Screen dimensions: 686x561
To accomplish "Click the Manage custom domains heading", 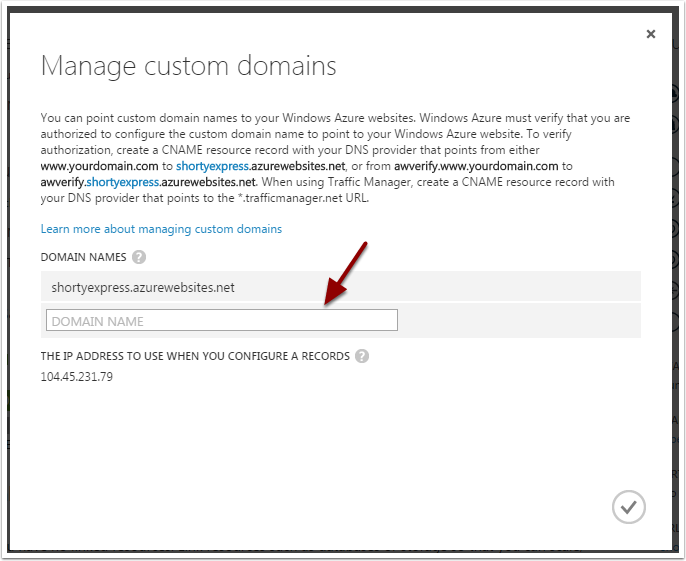I will pos(189,66).
